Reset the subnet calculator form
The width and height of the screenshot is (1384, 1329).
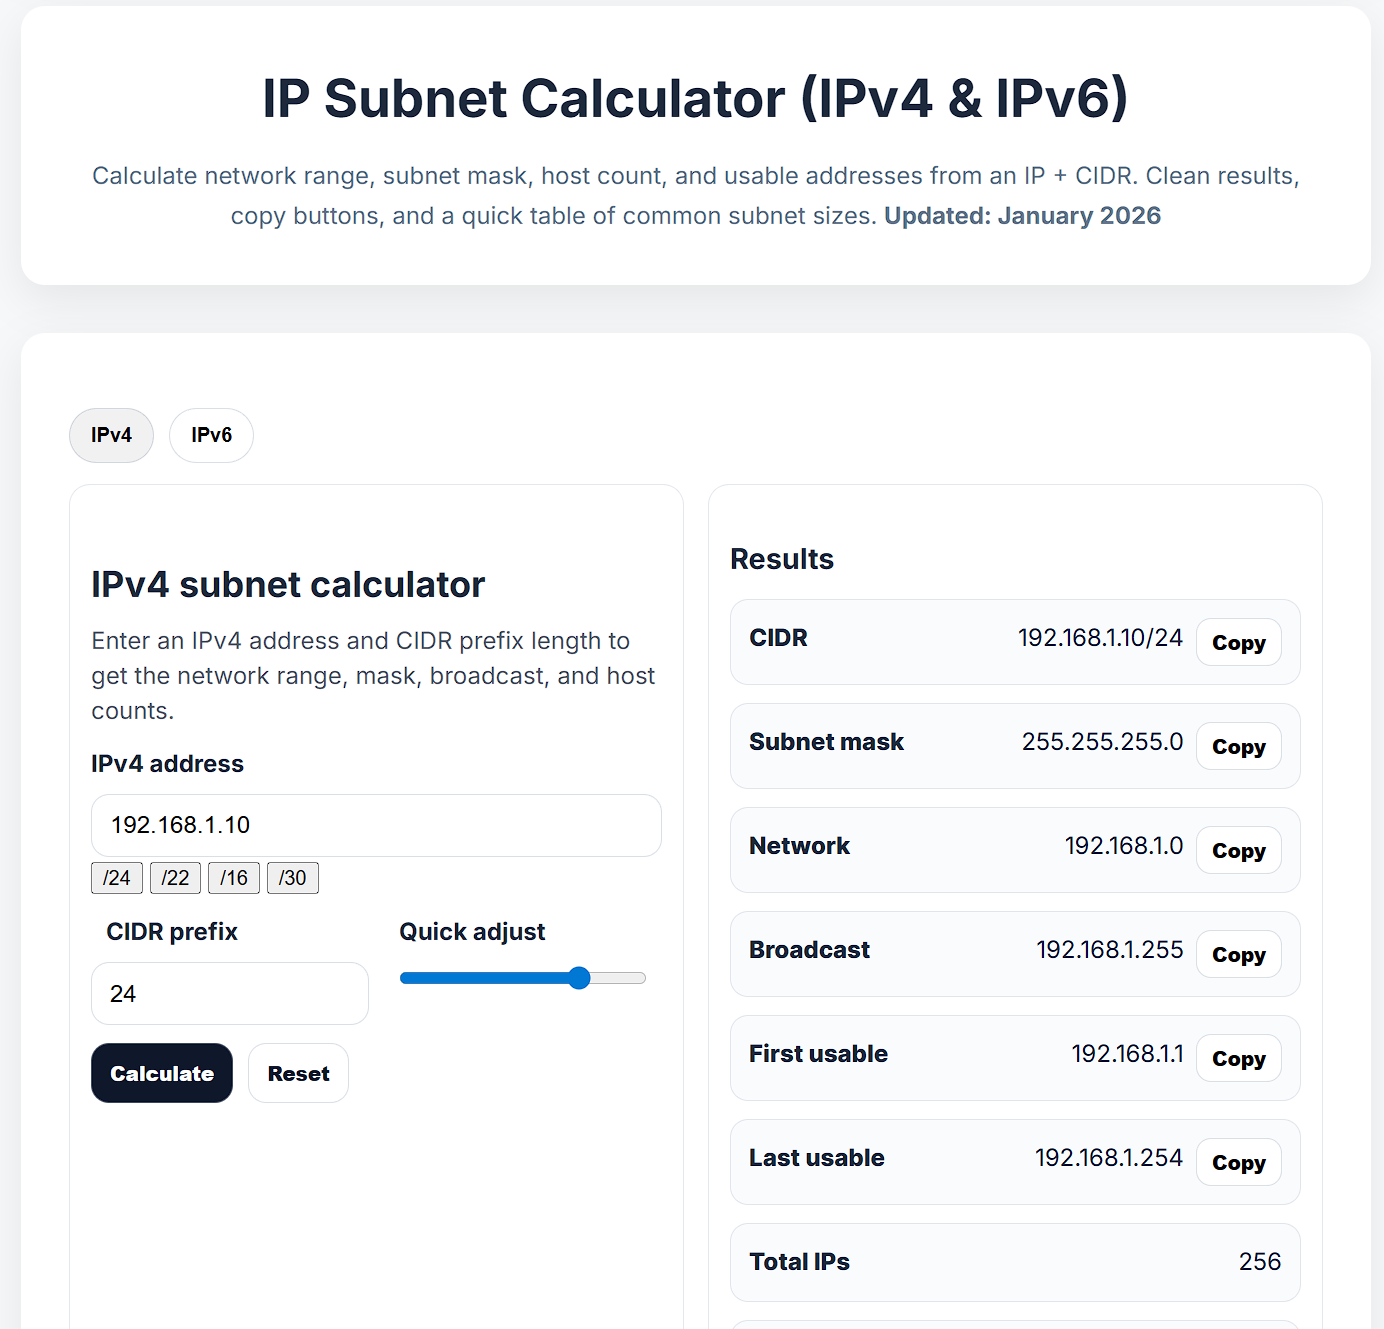(x=298, y=1072)
